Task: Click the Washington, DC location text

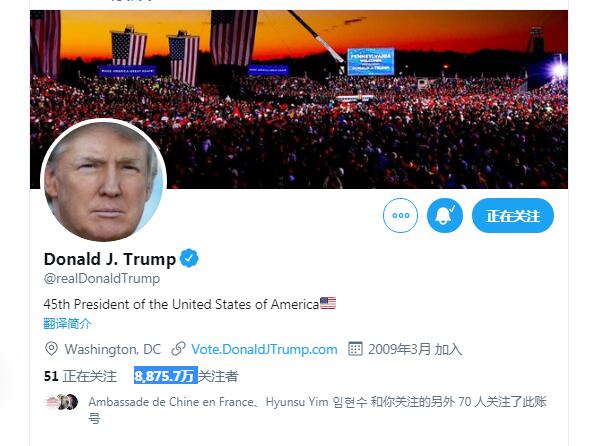Action: coord(113,349)
